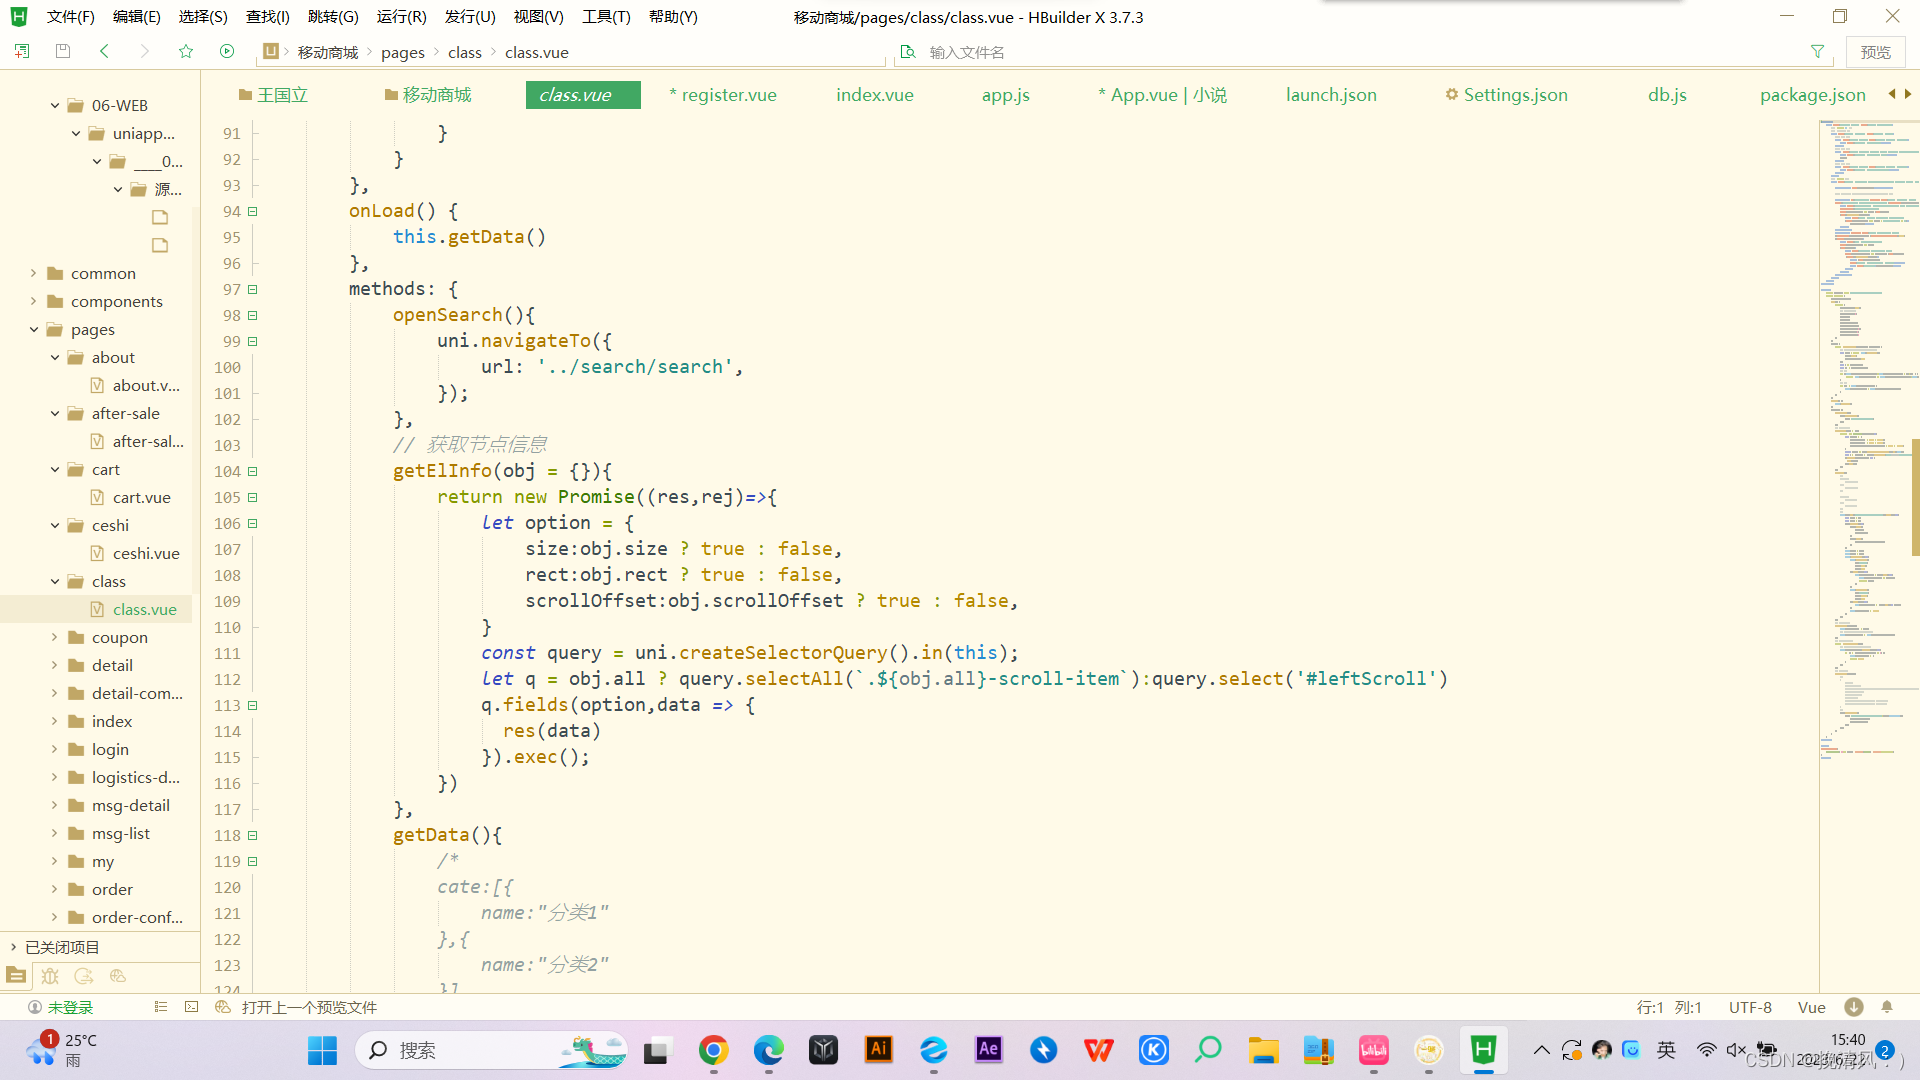
Task: Collapse the getElInfo fold marker at line 104
Action: tap(253, 471)
